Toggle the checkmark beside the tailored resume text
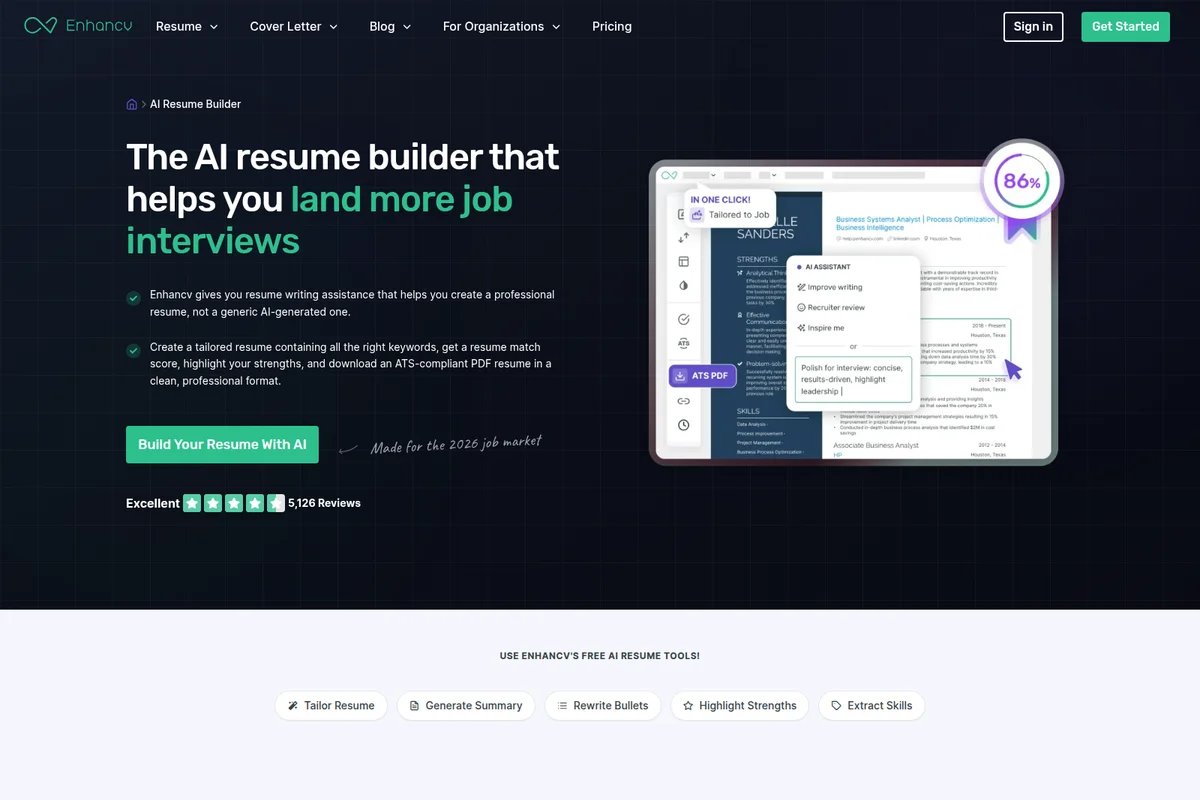Viewport: 1200px width, 800px height. [x=133, y=351]
